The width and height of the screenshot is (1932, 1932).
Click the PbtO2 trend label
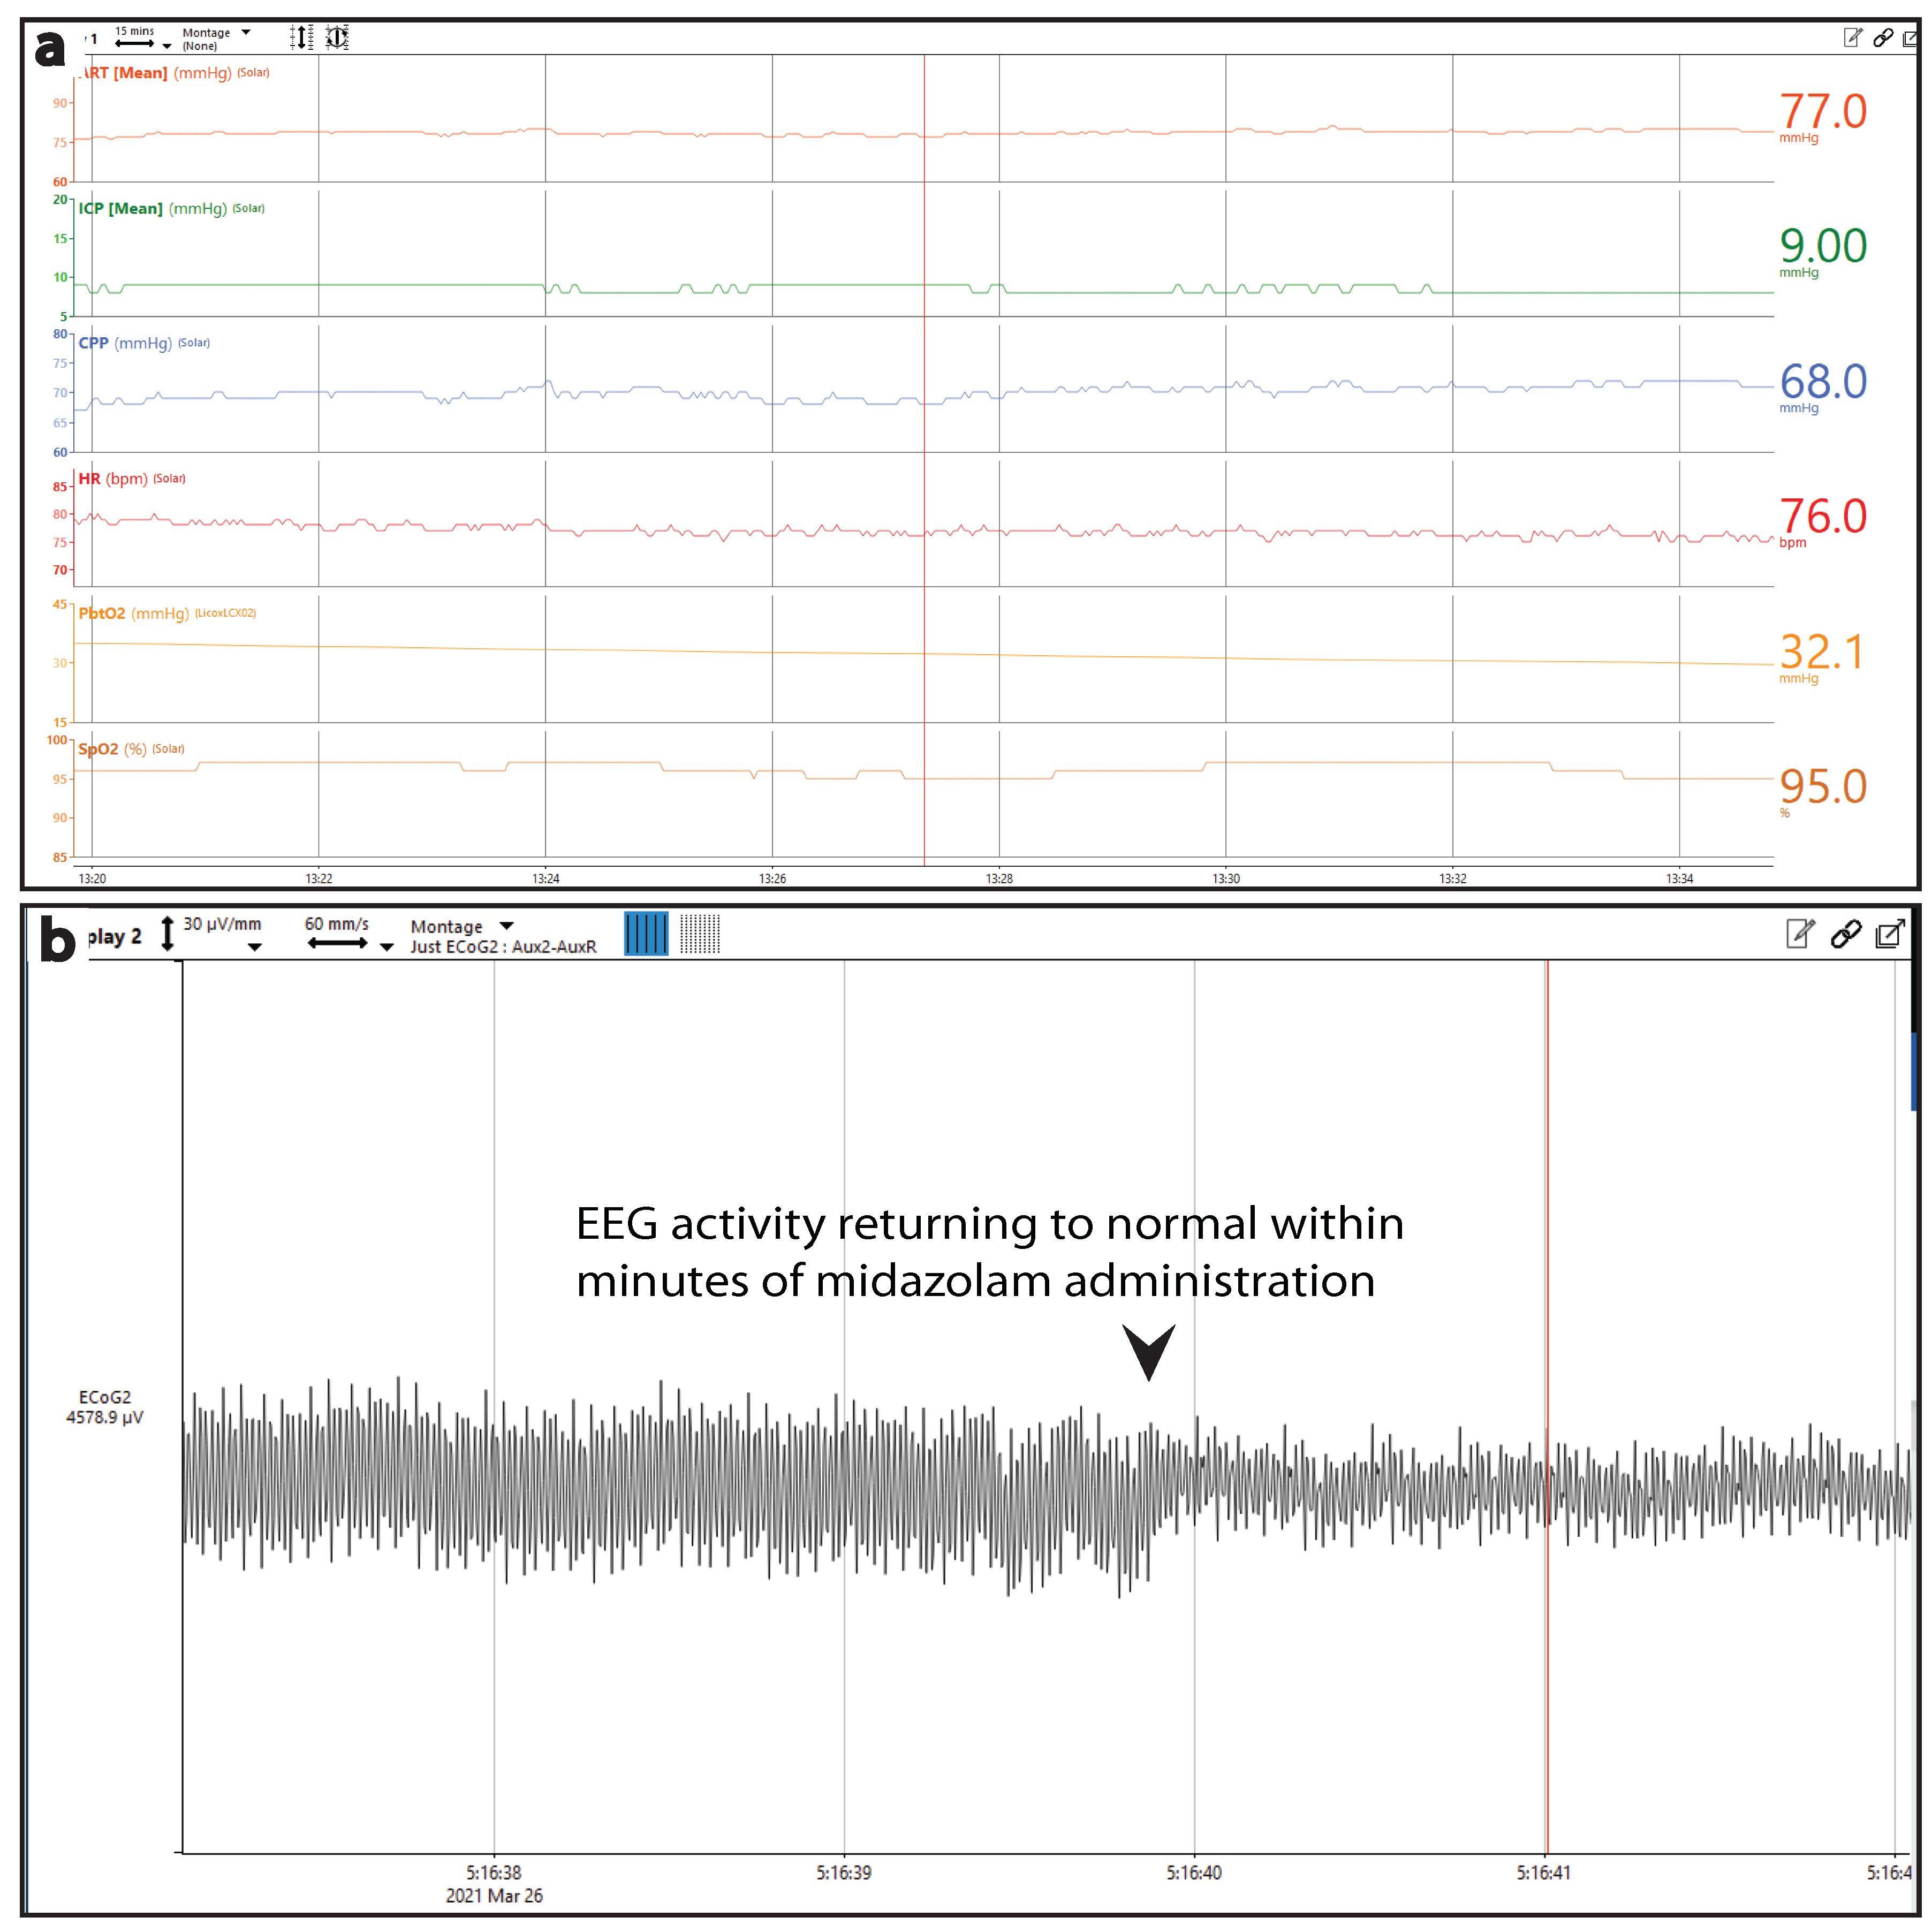pos(102,613)
